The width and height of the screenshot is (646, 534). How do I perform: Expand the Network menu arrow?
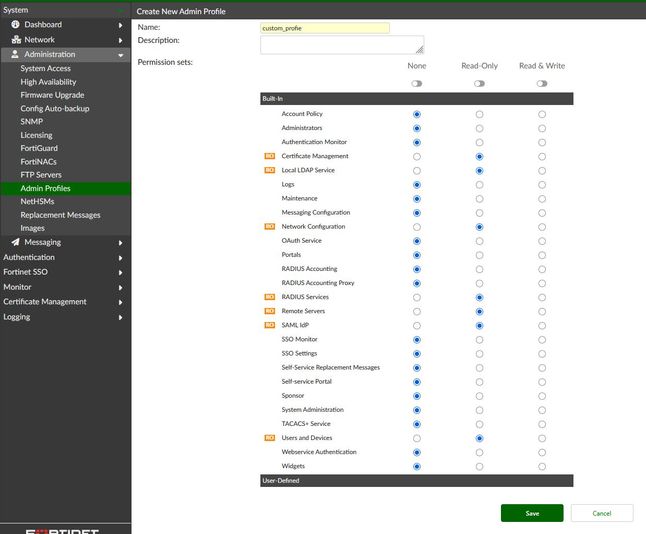(x=120, y=40)
